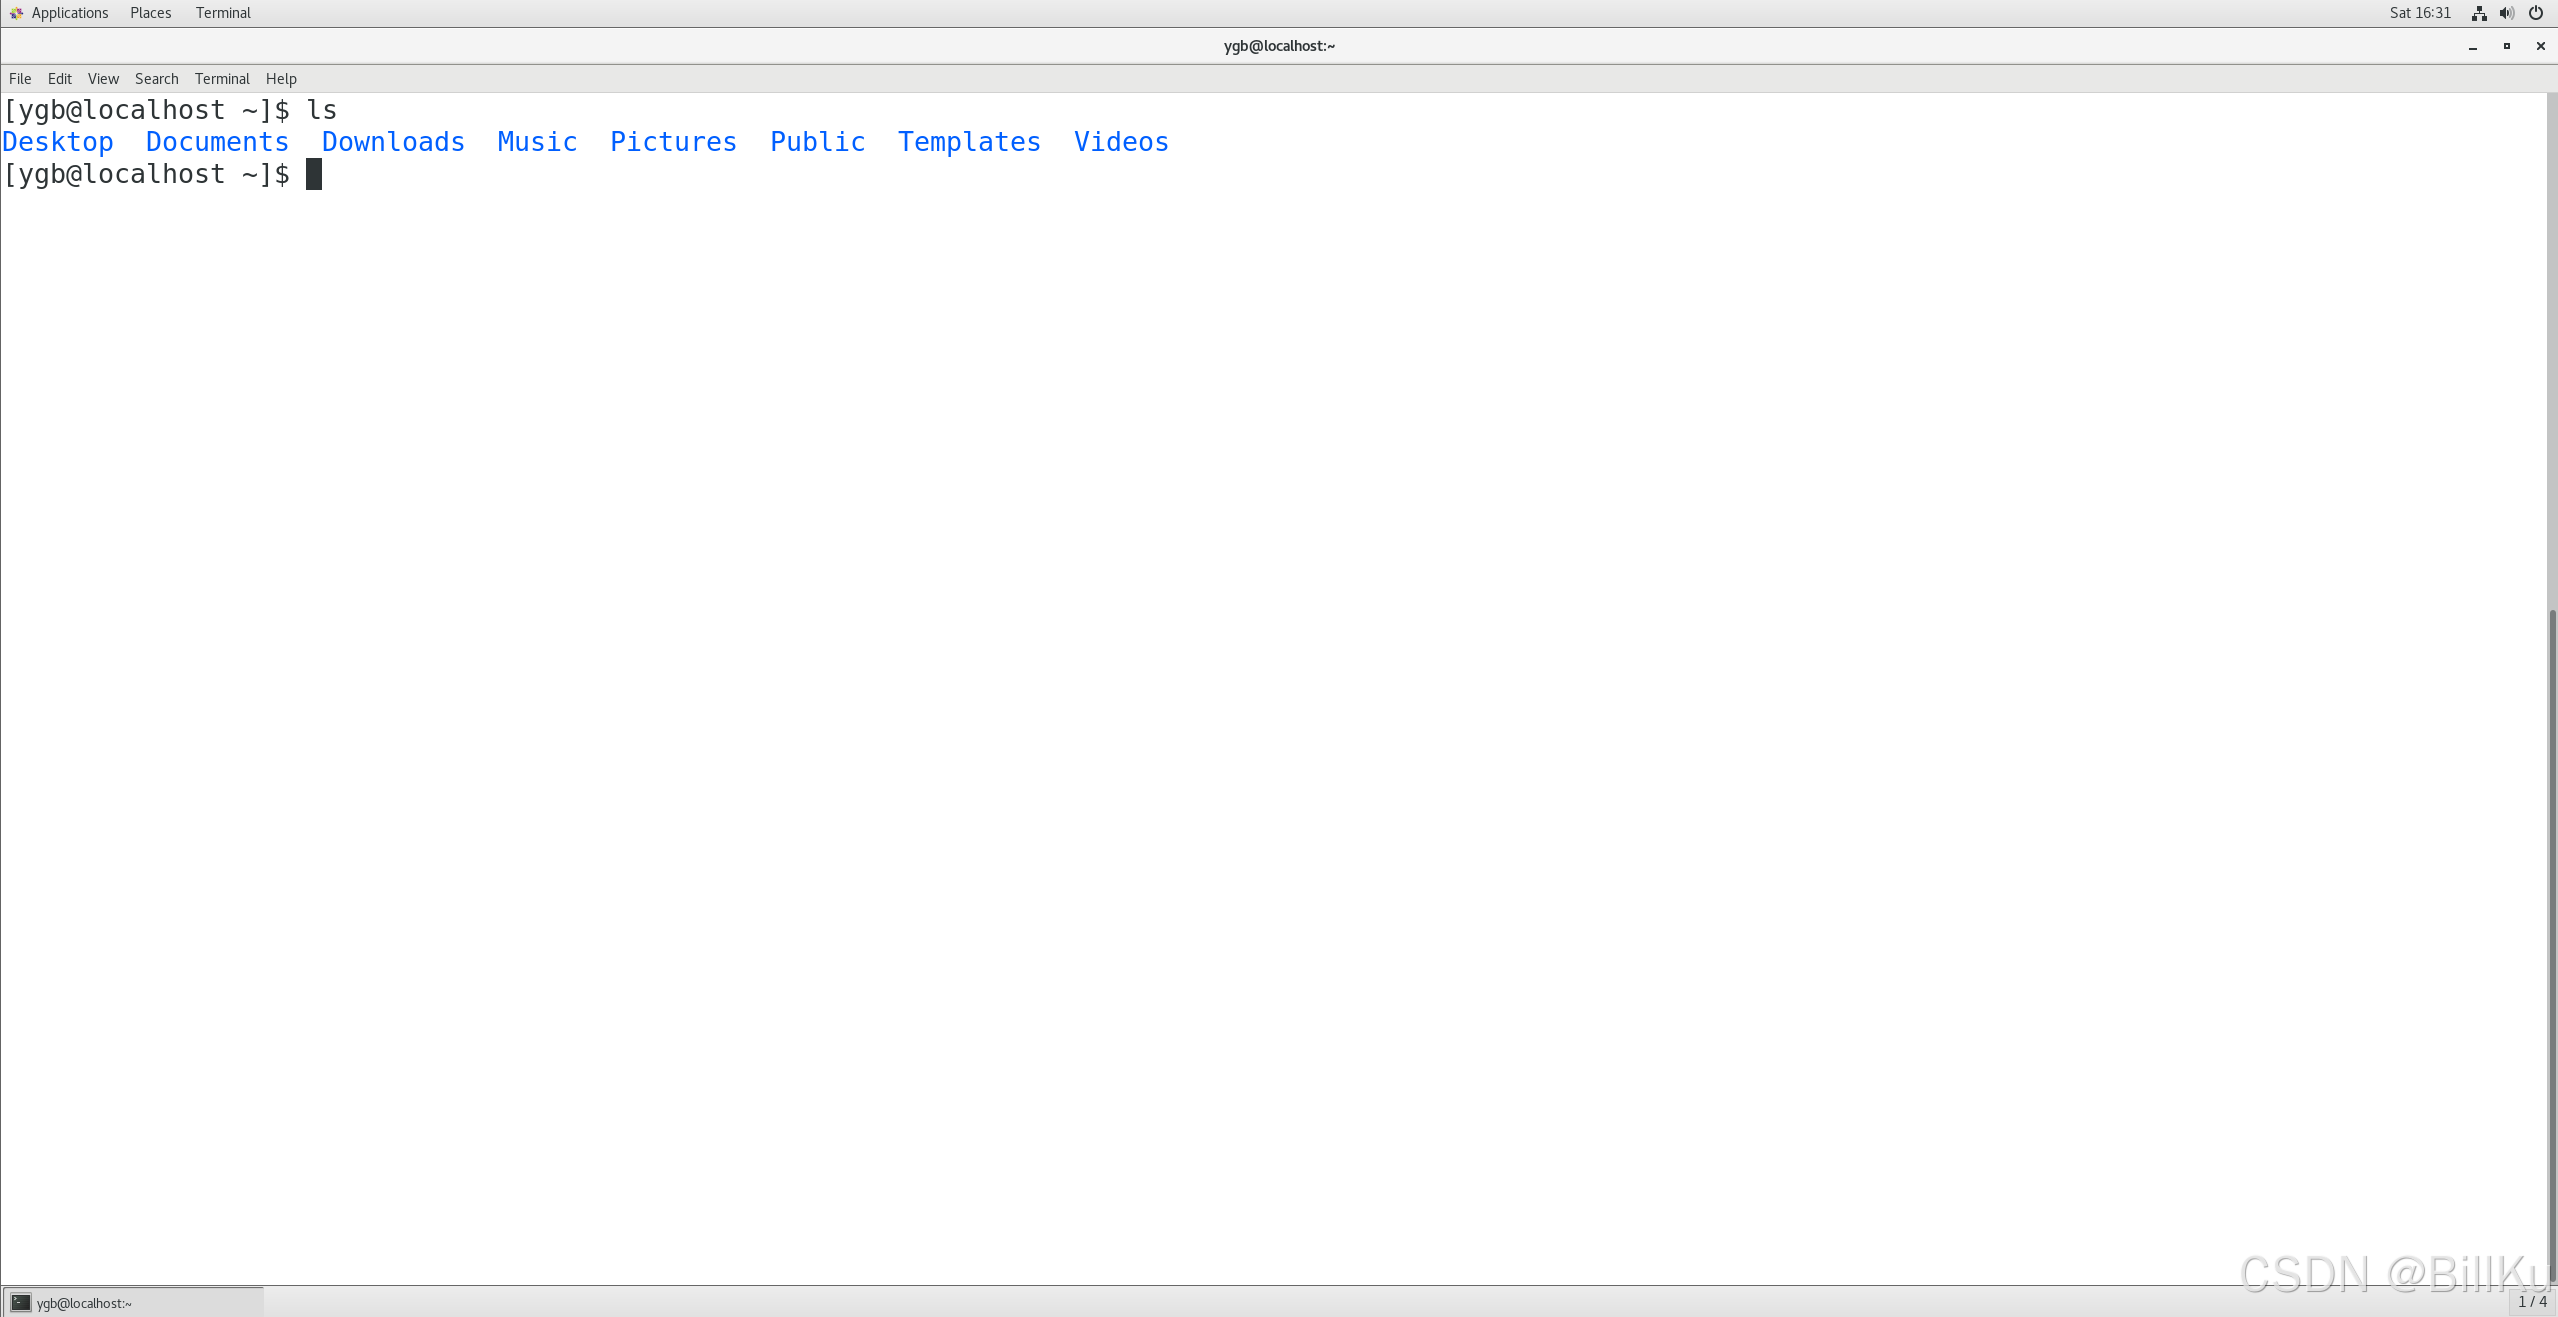
Task: Open the Search menu
Action: point(157,79)
